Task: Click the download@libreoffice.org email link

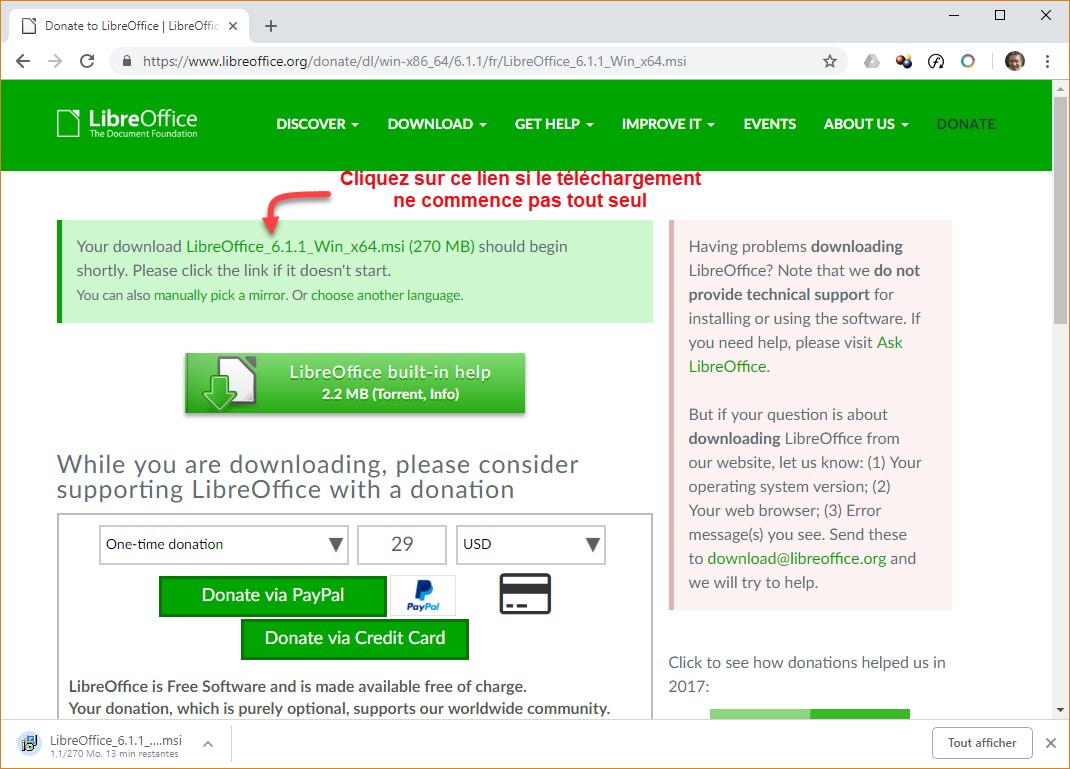Action: 796,559
